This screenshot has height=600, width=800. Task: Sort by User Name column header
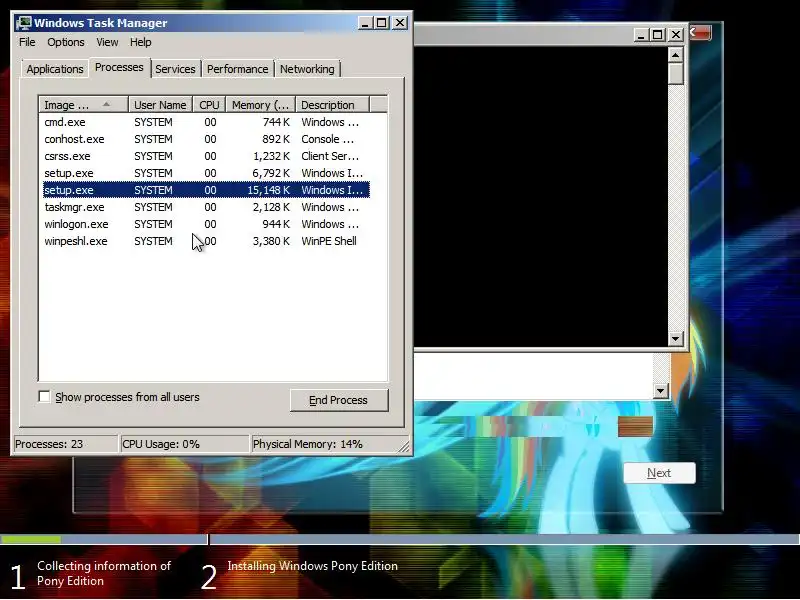pos(160,105)
